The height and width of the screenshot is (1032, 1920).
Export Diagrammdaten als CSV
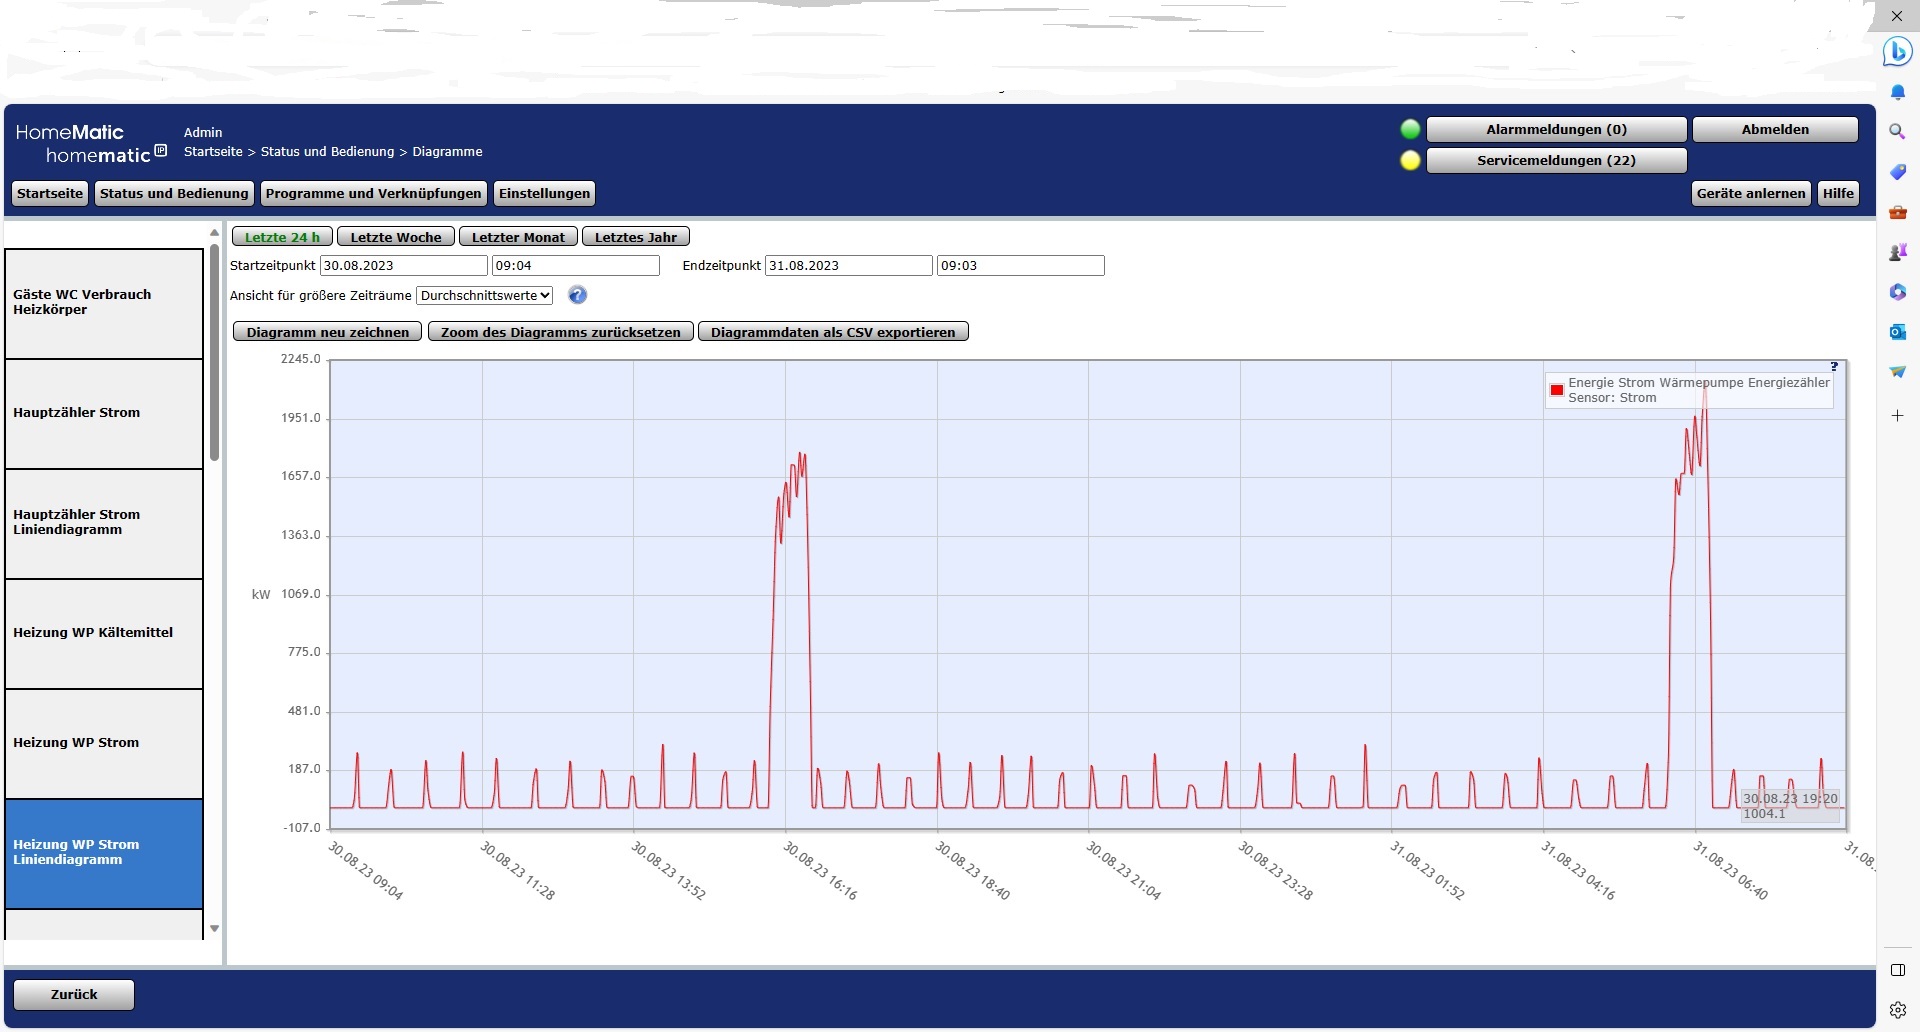[x=833, y=332]
